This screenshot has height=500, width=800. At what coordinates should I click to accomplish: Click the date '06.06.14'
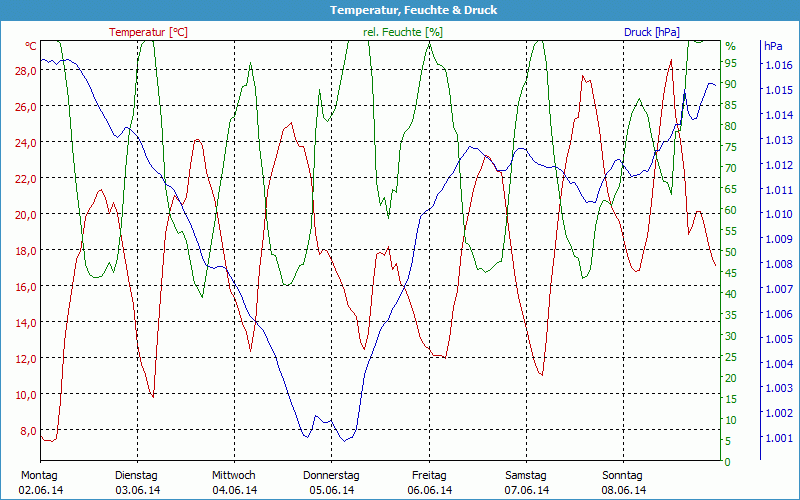tap(430, 490)
